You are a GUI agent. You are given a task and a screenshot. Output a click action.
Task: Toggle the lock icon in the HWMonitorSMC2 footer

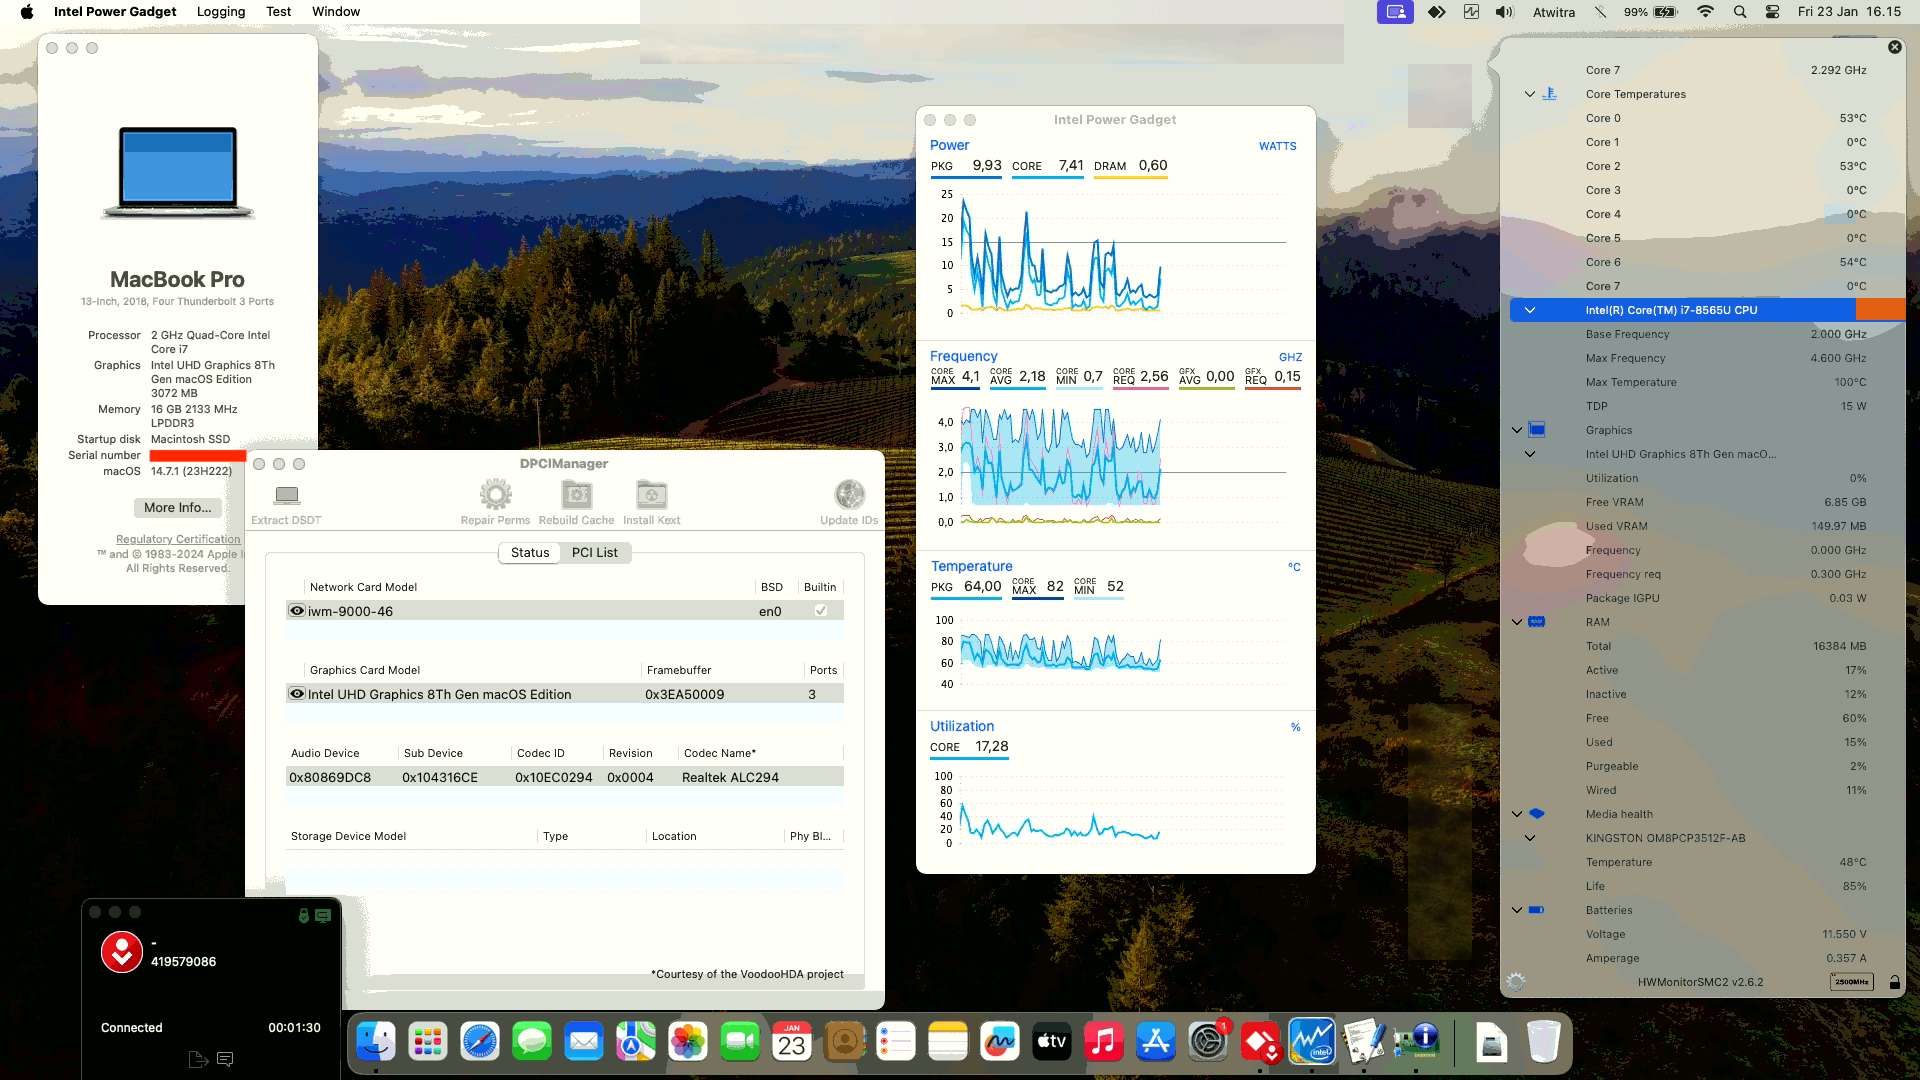[1894, 982]
